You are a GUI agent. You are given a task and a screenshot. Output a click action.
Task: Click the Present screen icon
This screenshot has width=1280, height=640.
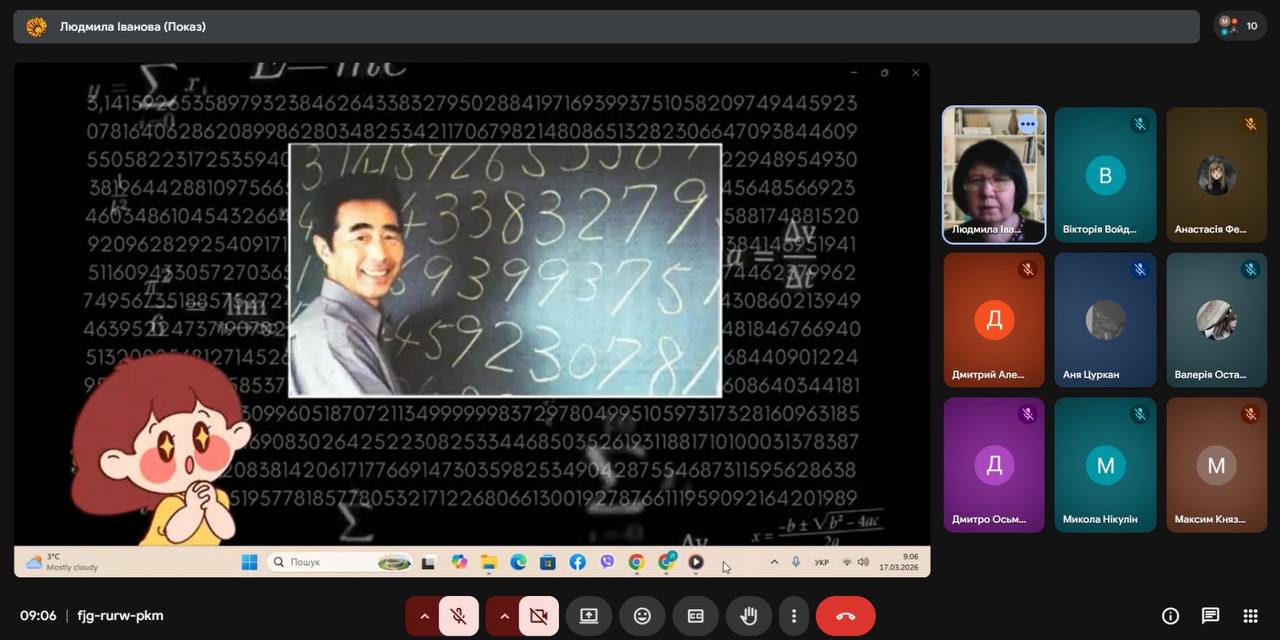point(589,616)
